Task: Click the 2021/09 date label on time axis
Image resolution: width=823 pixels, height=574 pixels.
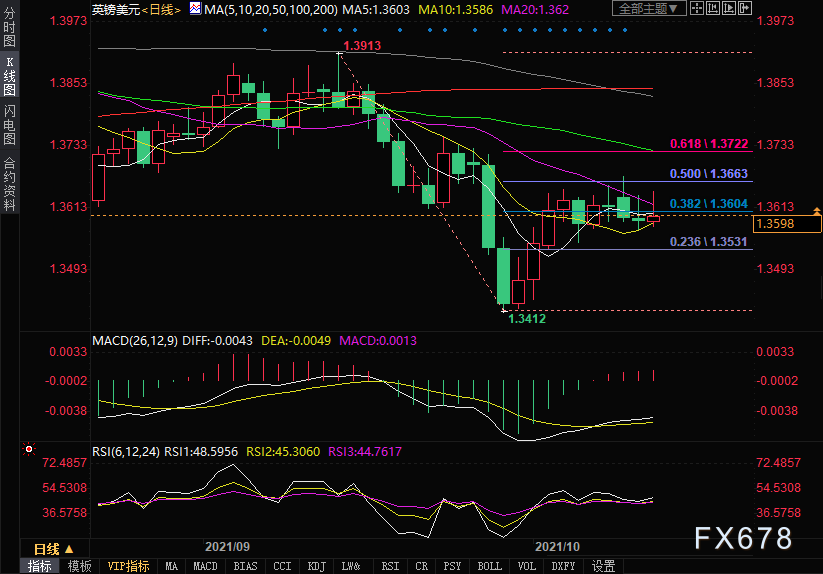Action: click(227, 547)
